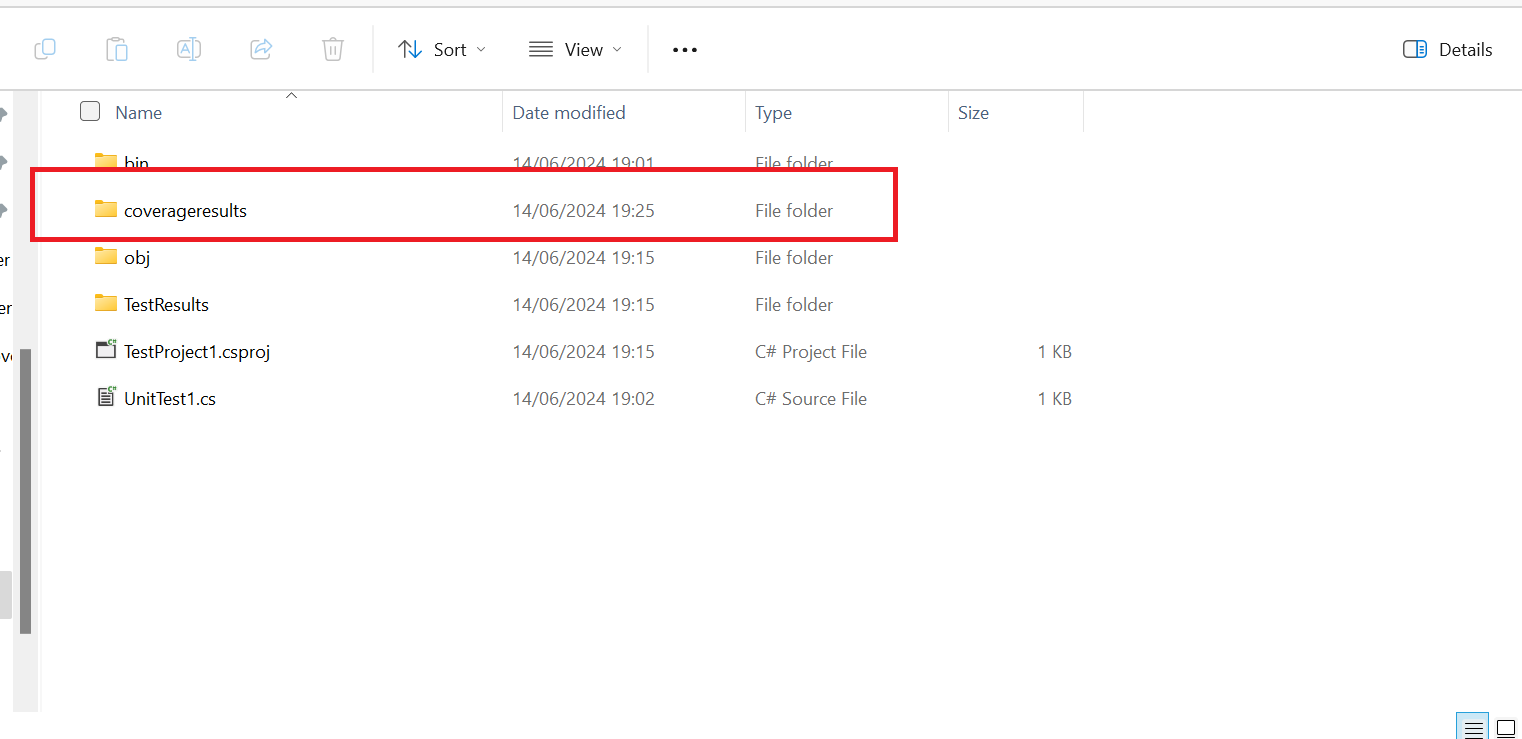
Task: Open the See more ellipsis menu
Action: pos(685,49)
